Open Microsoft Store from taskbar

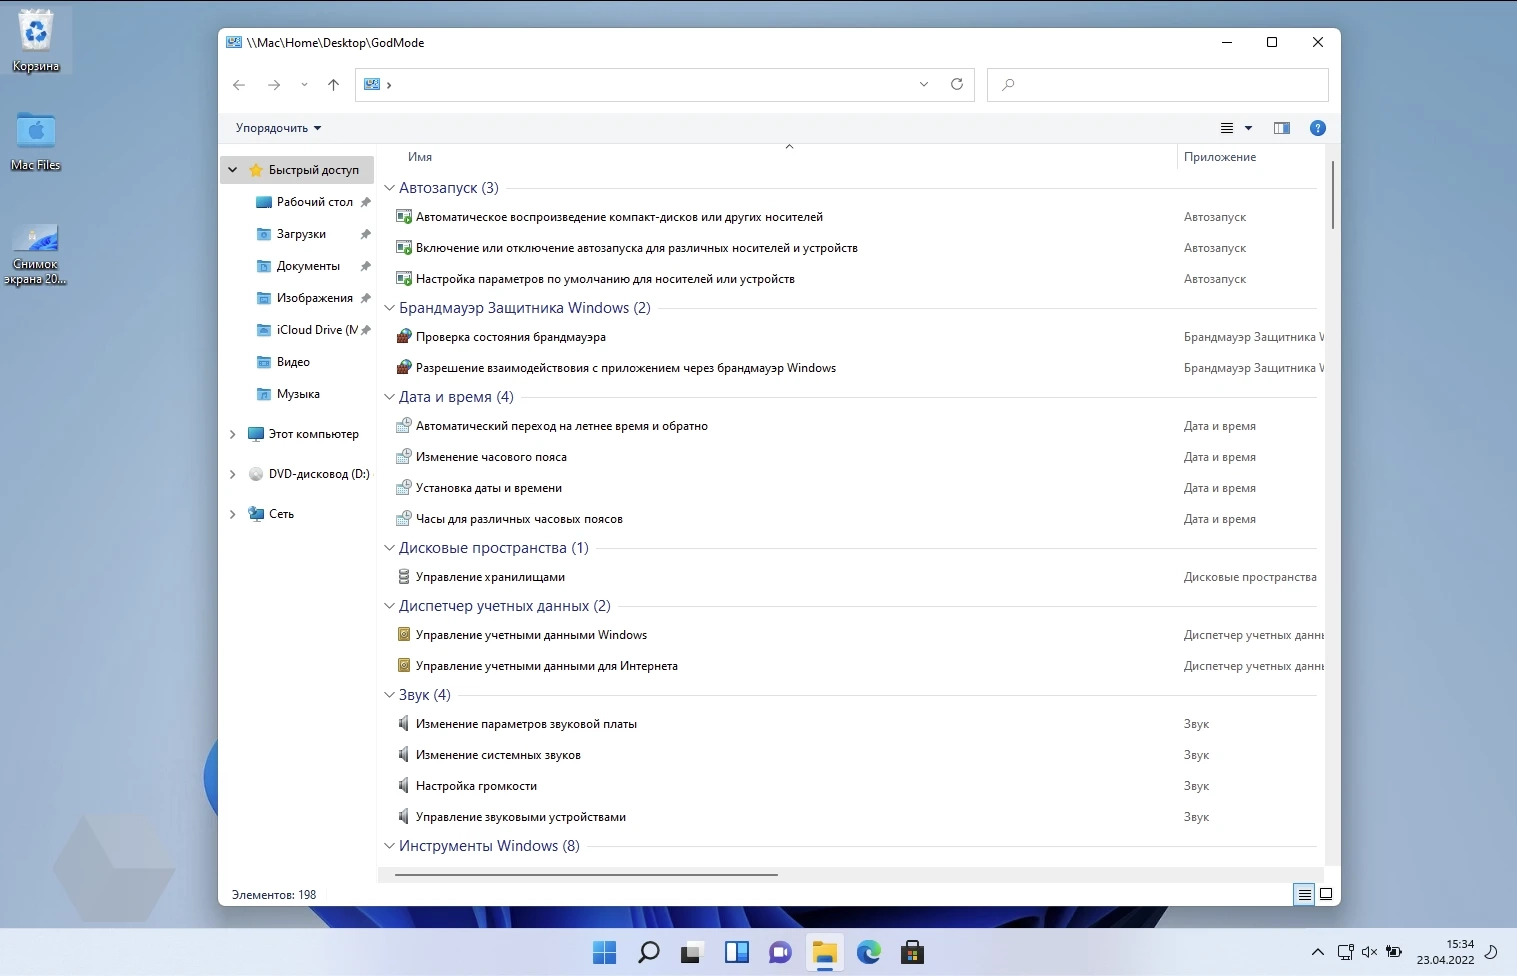point(912,952)
